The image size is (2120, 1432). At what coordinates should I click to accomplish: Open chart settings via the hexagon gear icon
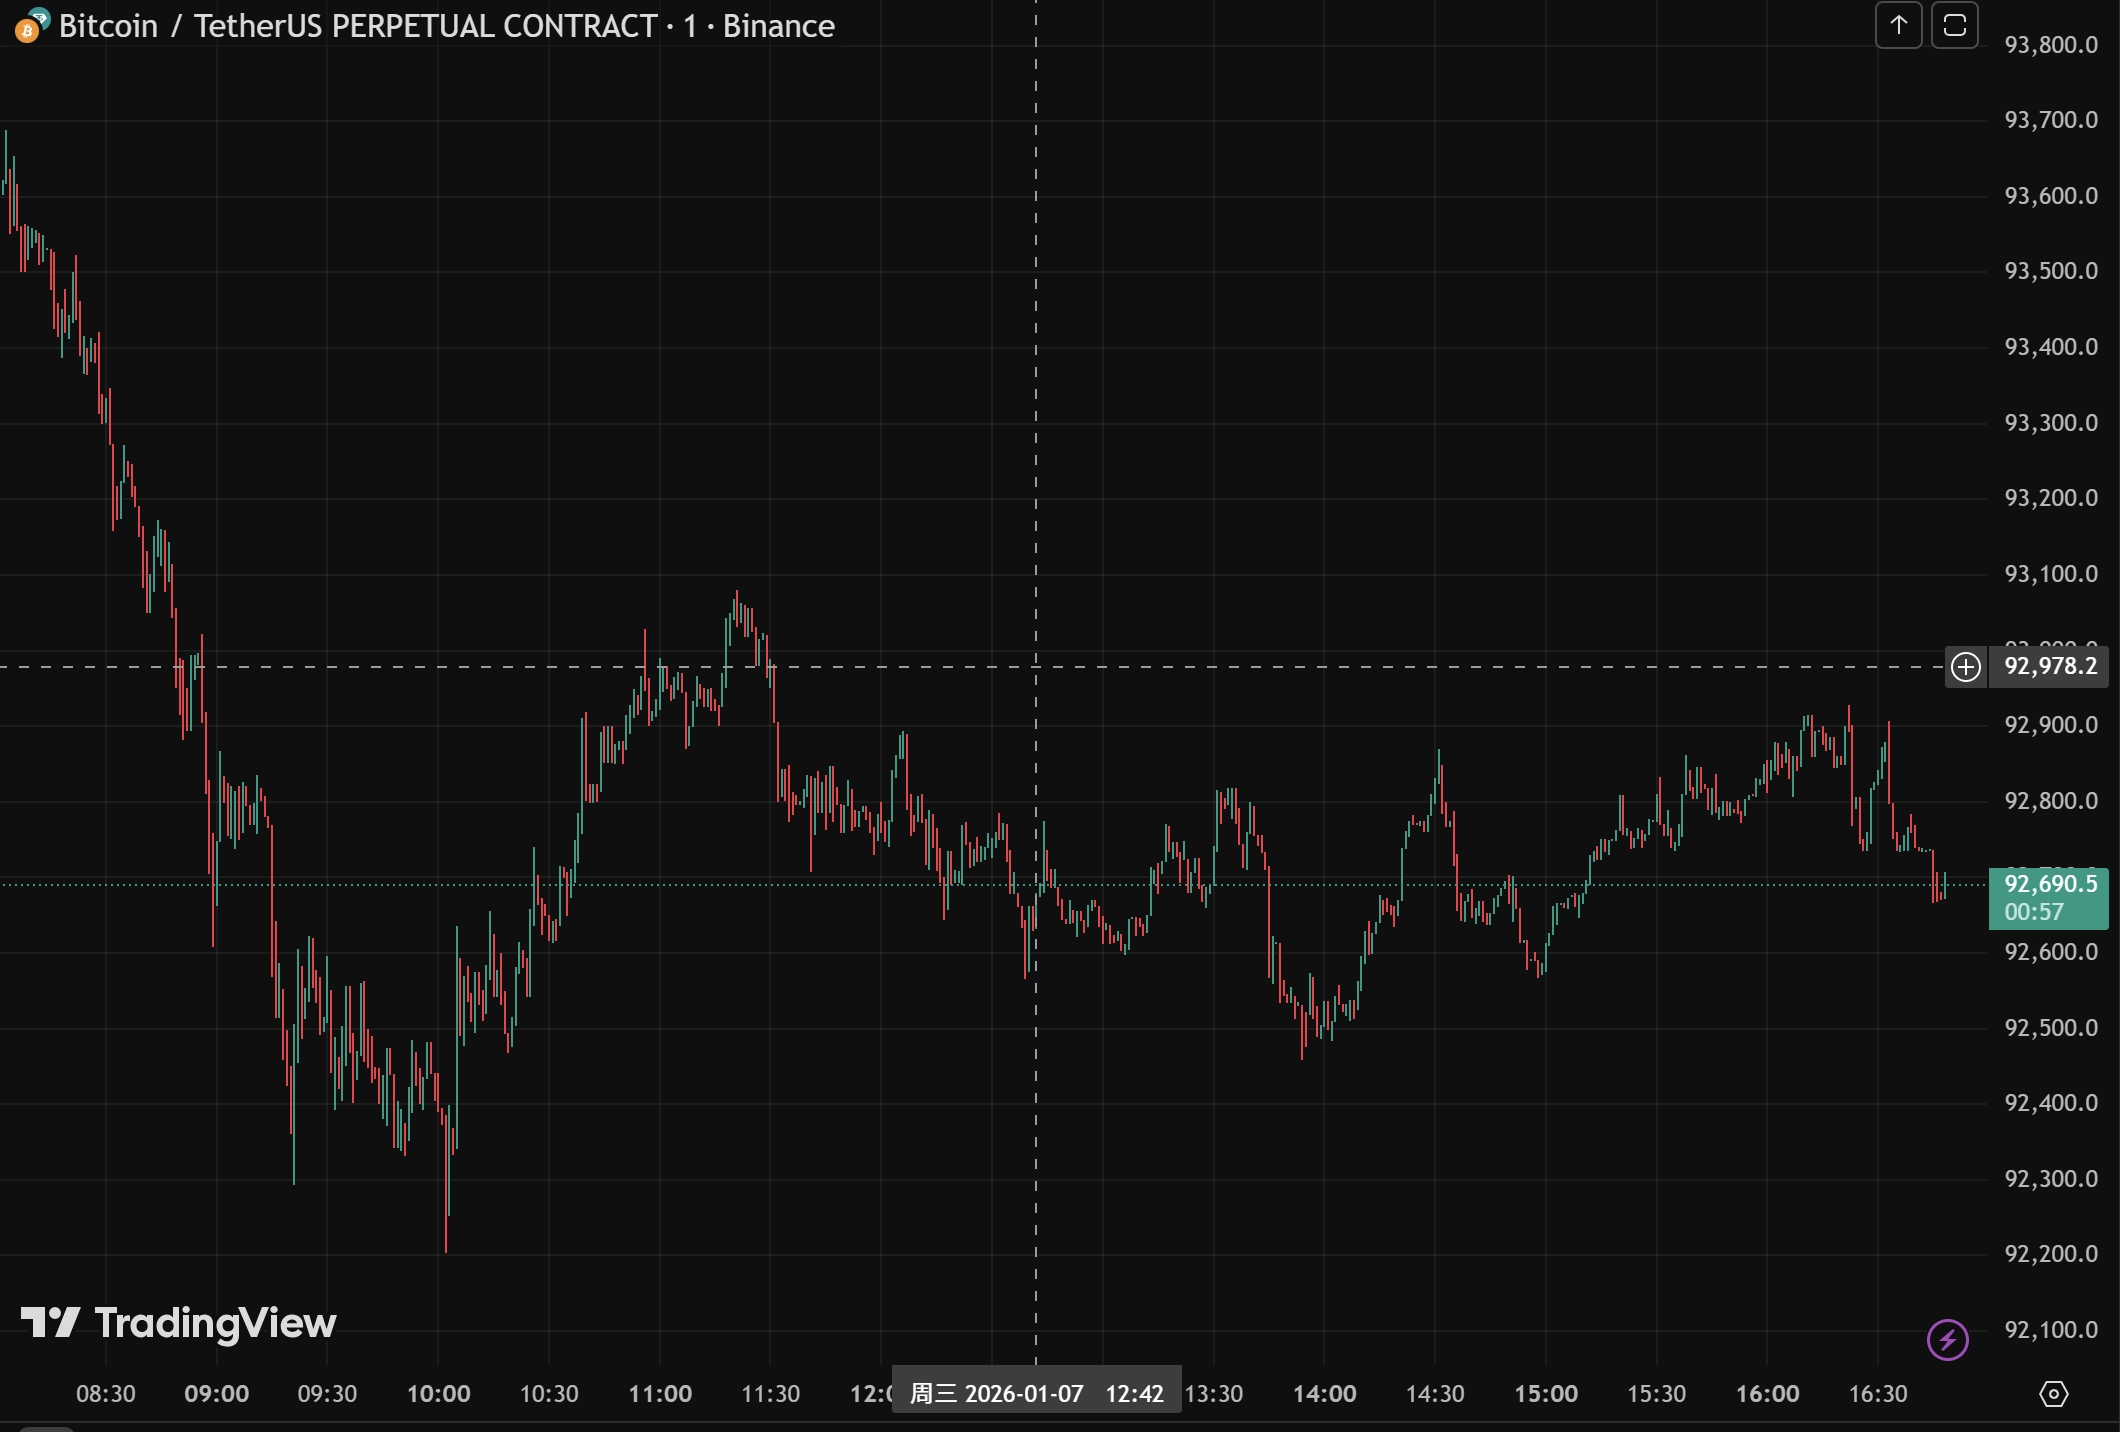coord(2053,1394)
